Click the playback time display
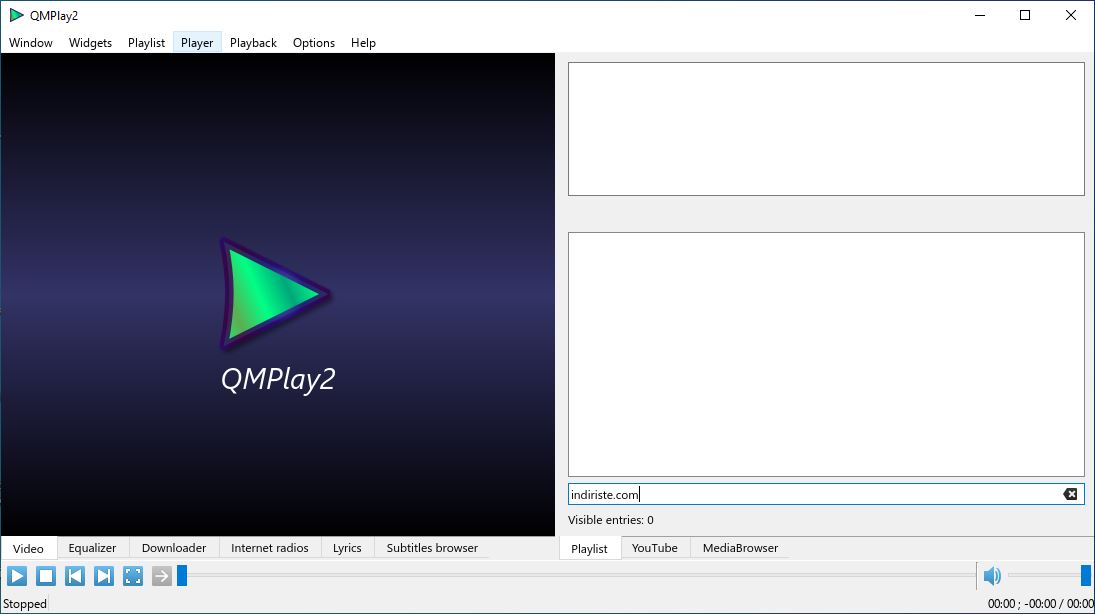 click(1040, 604)
